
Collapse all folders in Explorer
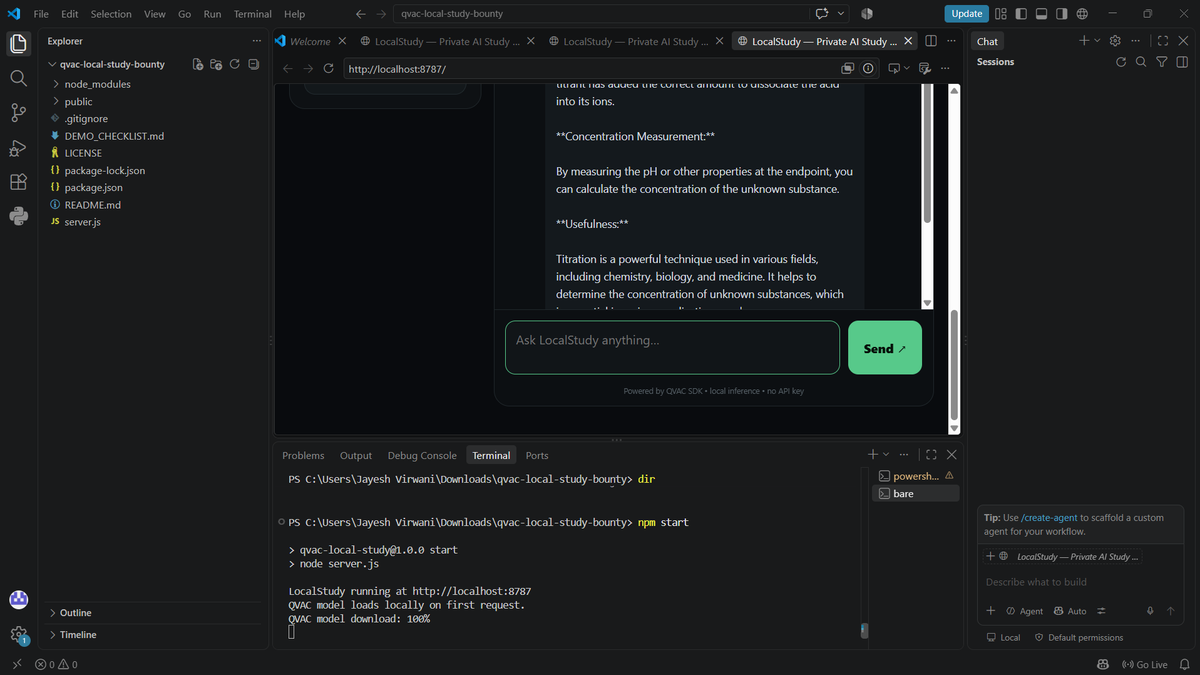[x=253, y=64]
